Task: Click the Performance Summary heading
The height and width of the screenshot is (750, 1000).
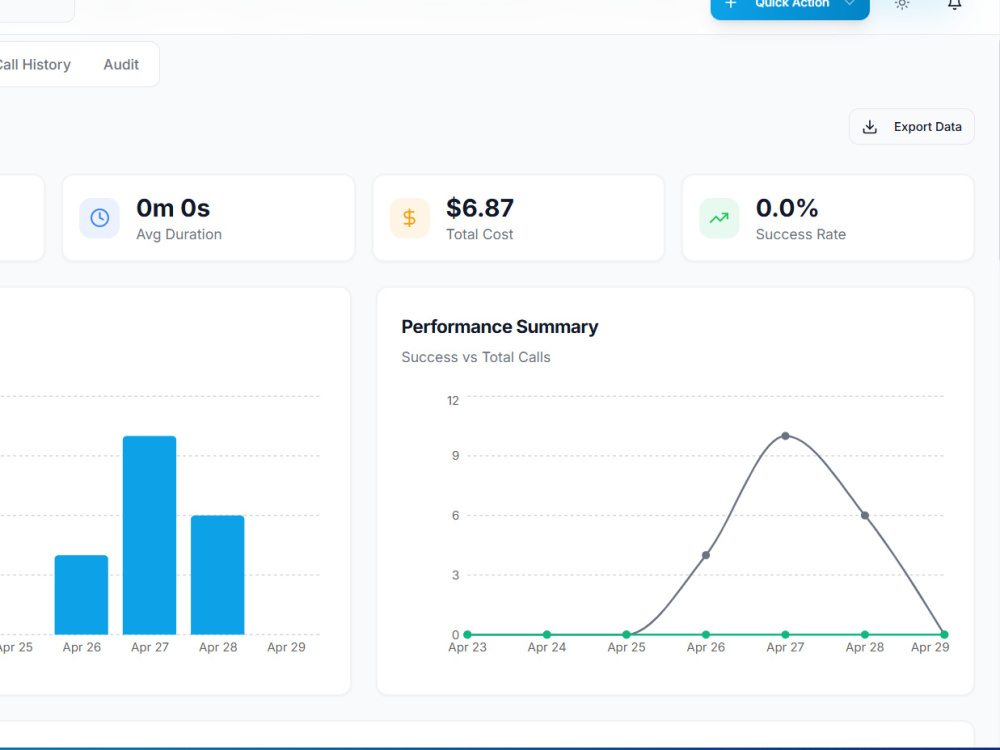Action: point(499,327)
